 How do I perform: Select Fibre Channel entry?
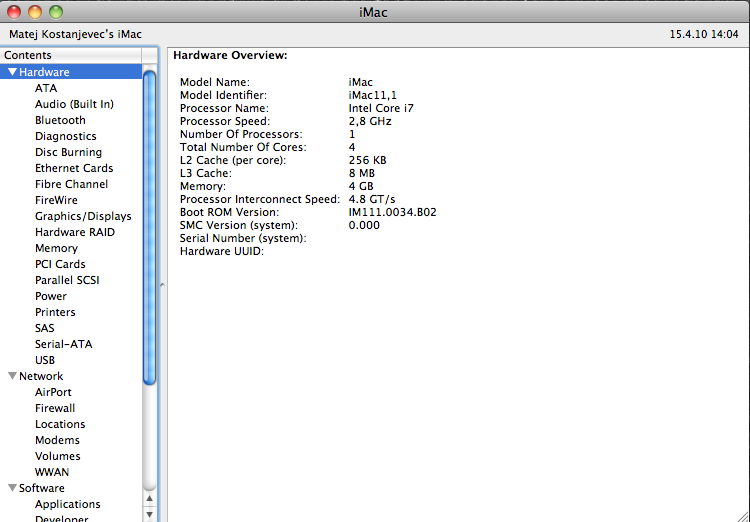(71, 184)
